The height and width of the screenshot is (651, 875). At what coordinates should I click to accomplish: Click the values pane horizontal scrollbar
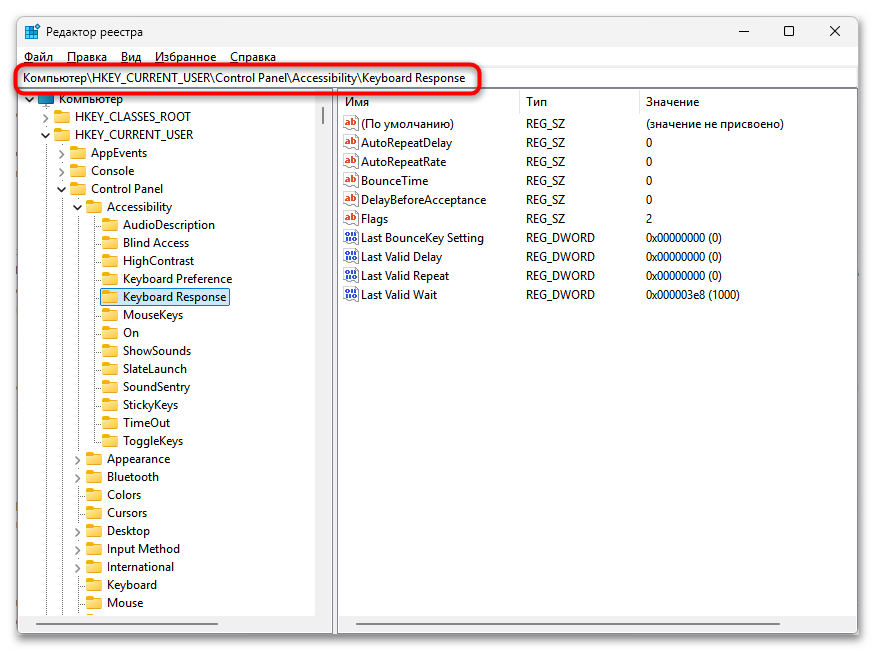[x=568, y=624]
